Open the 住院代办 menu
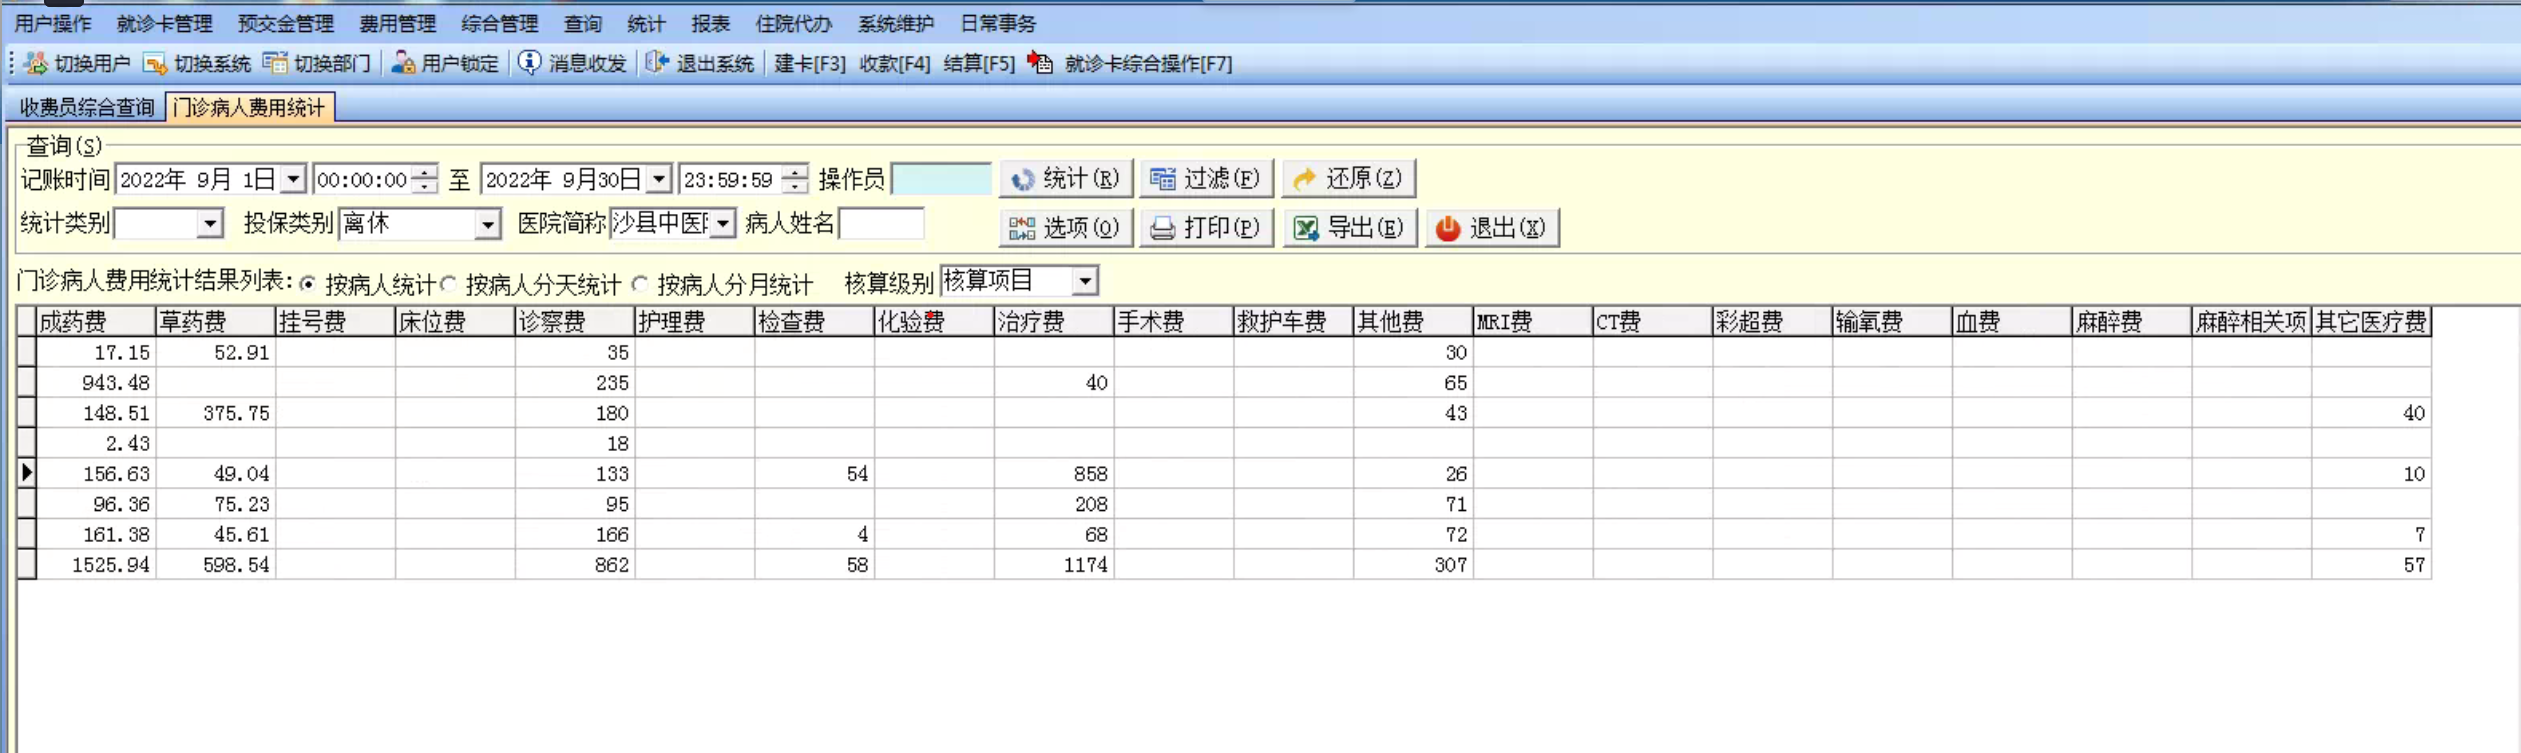This screenshot has width=2521, height=753. 794,24
